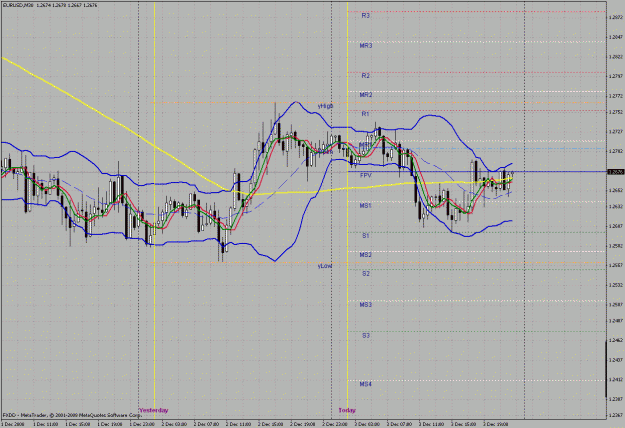Click the yHigh label

[x=325, y=106]
